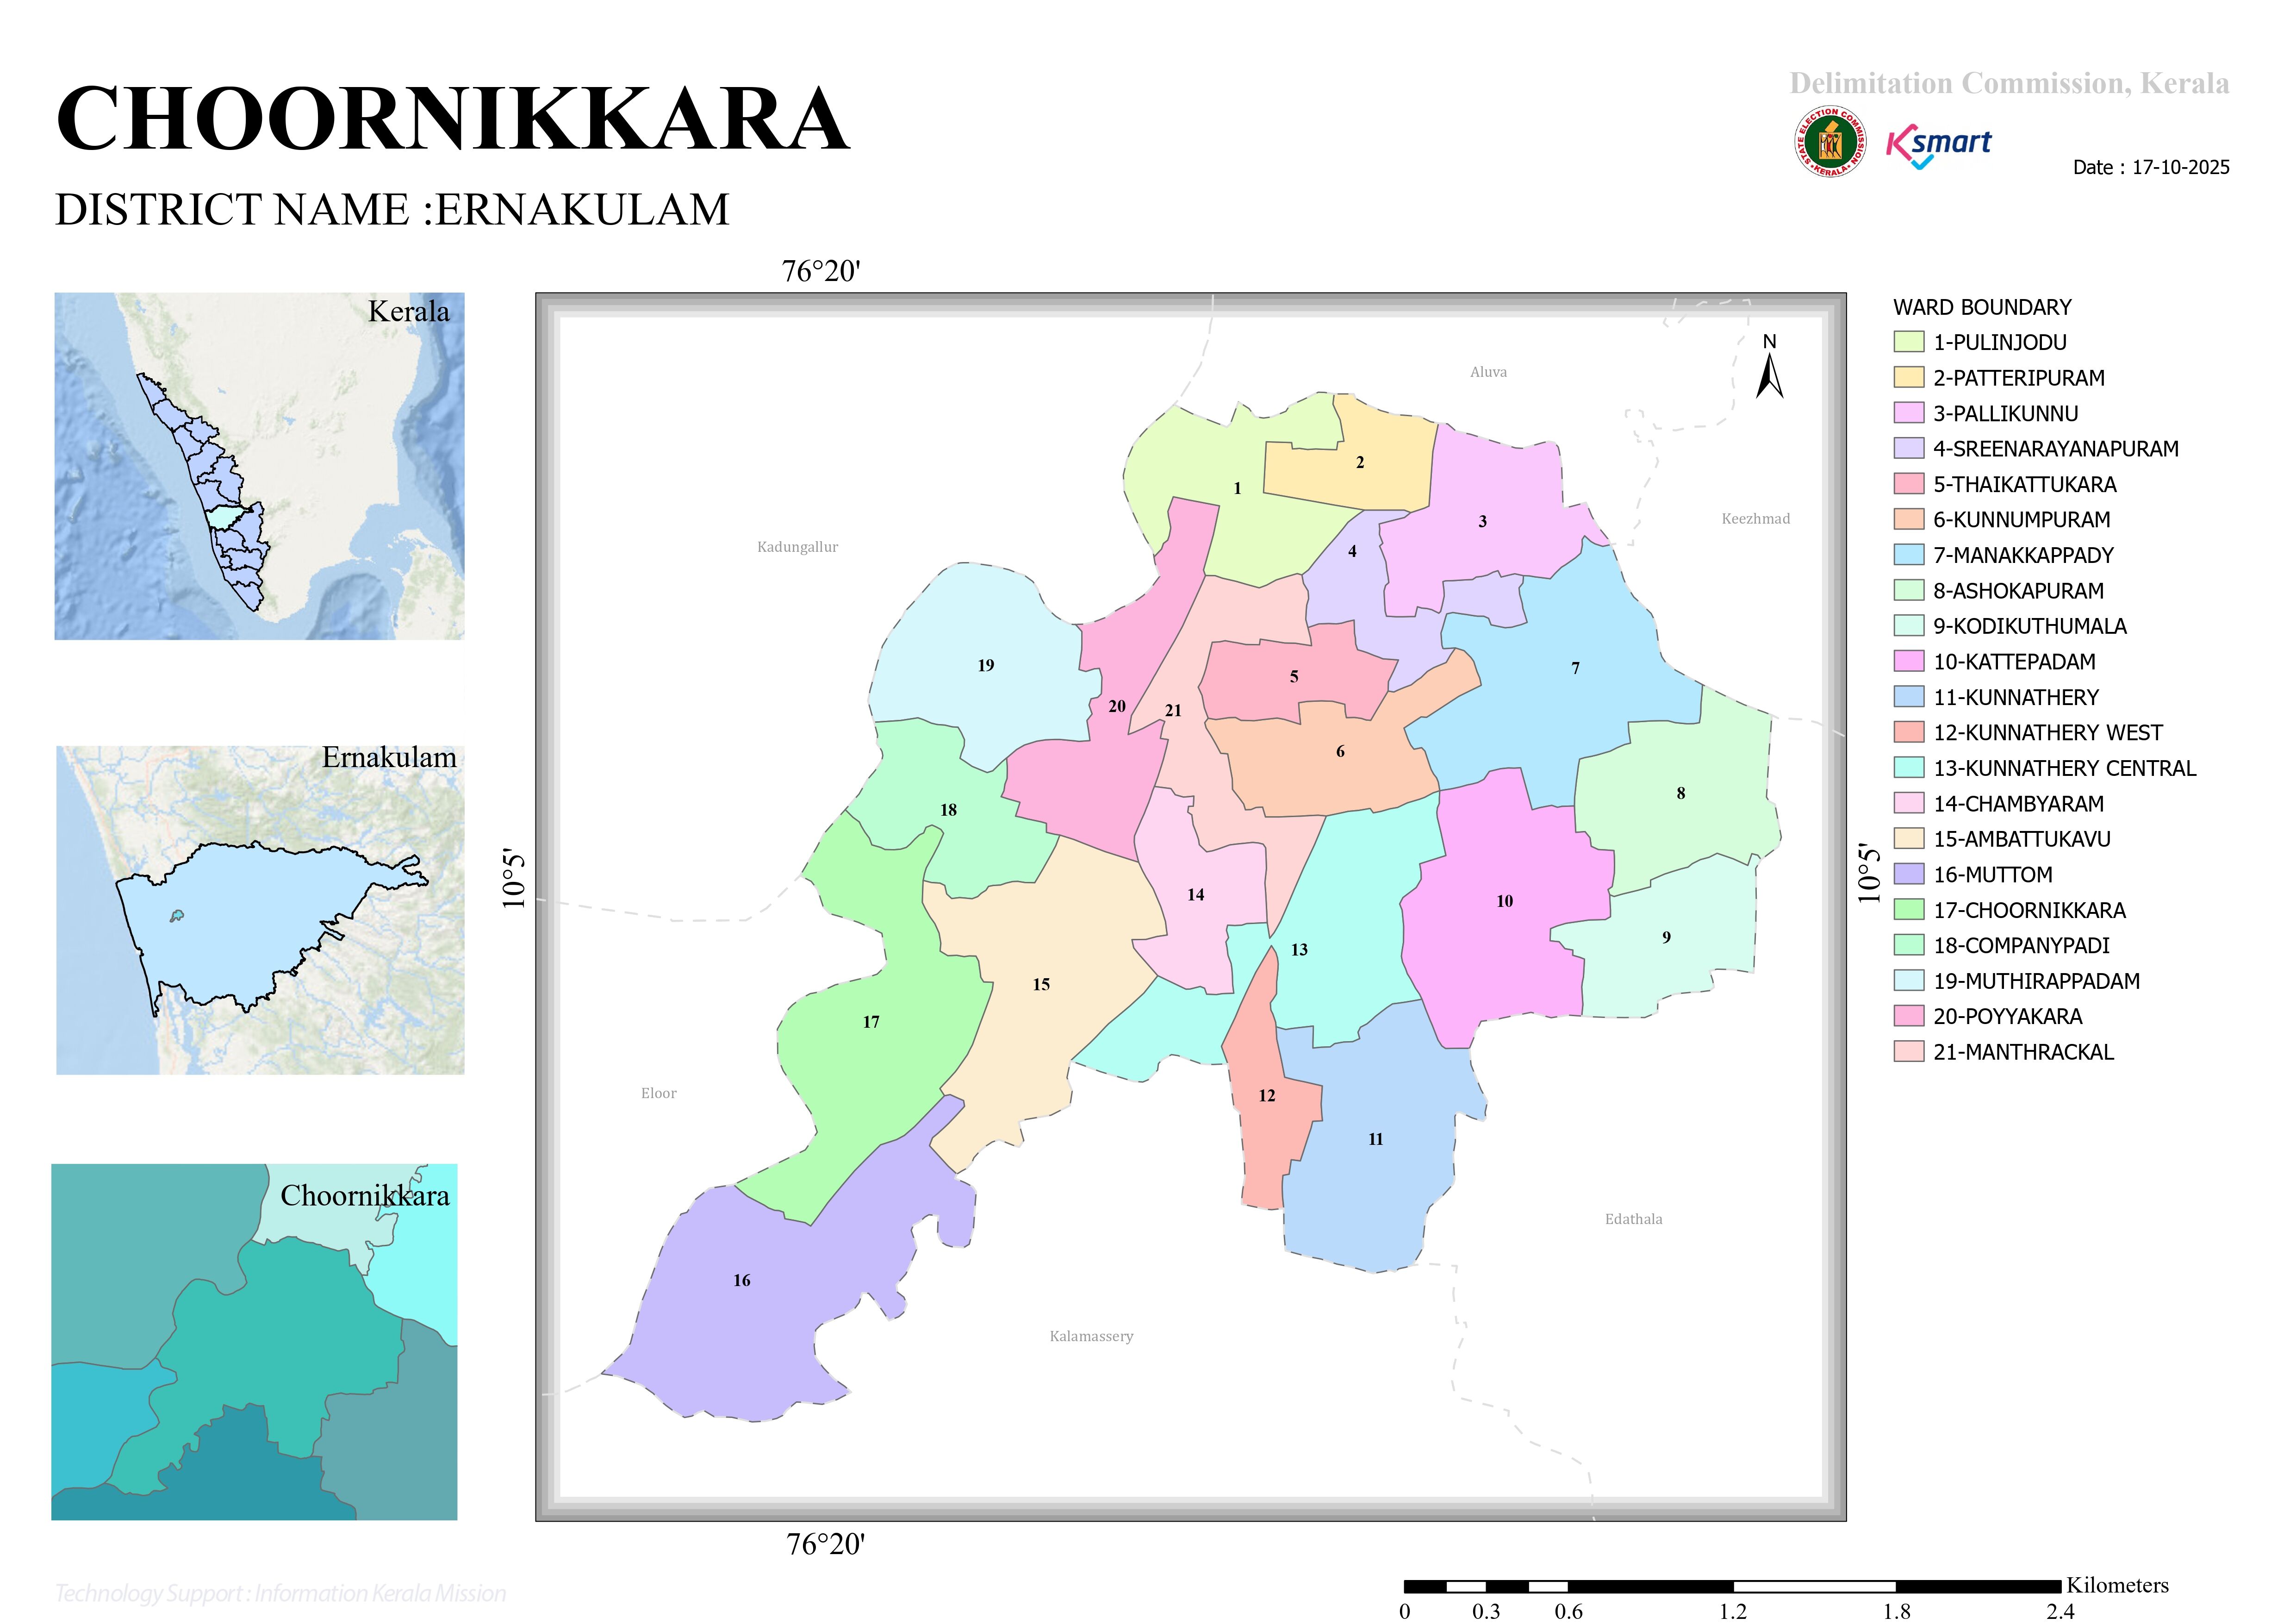Select ward 18 label on the map

(948, 810)
